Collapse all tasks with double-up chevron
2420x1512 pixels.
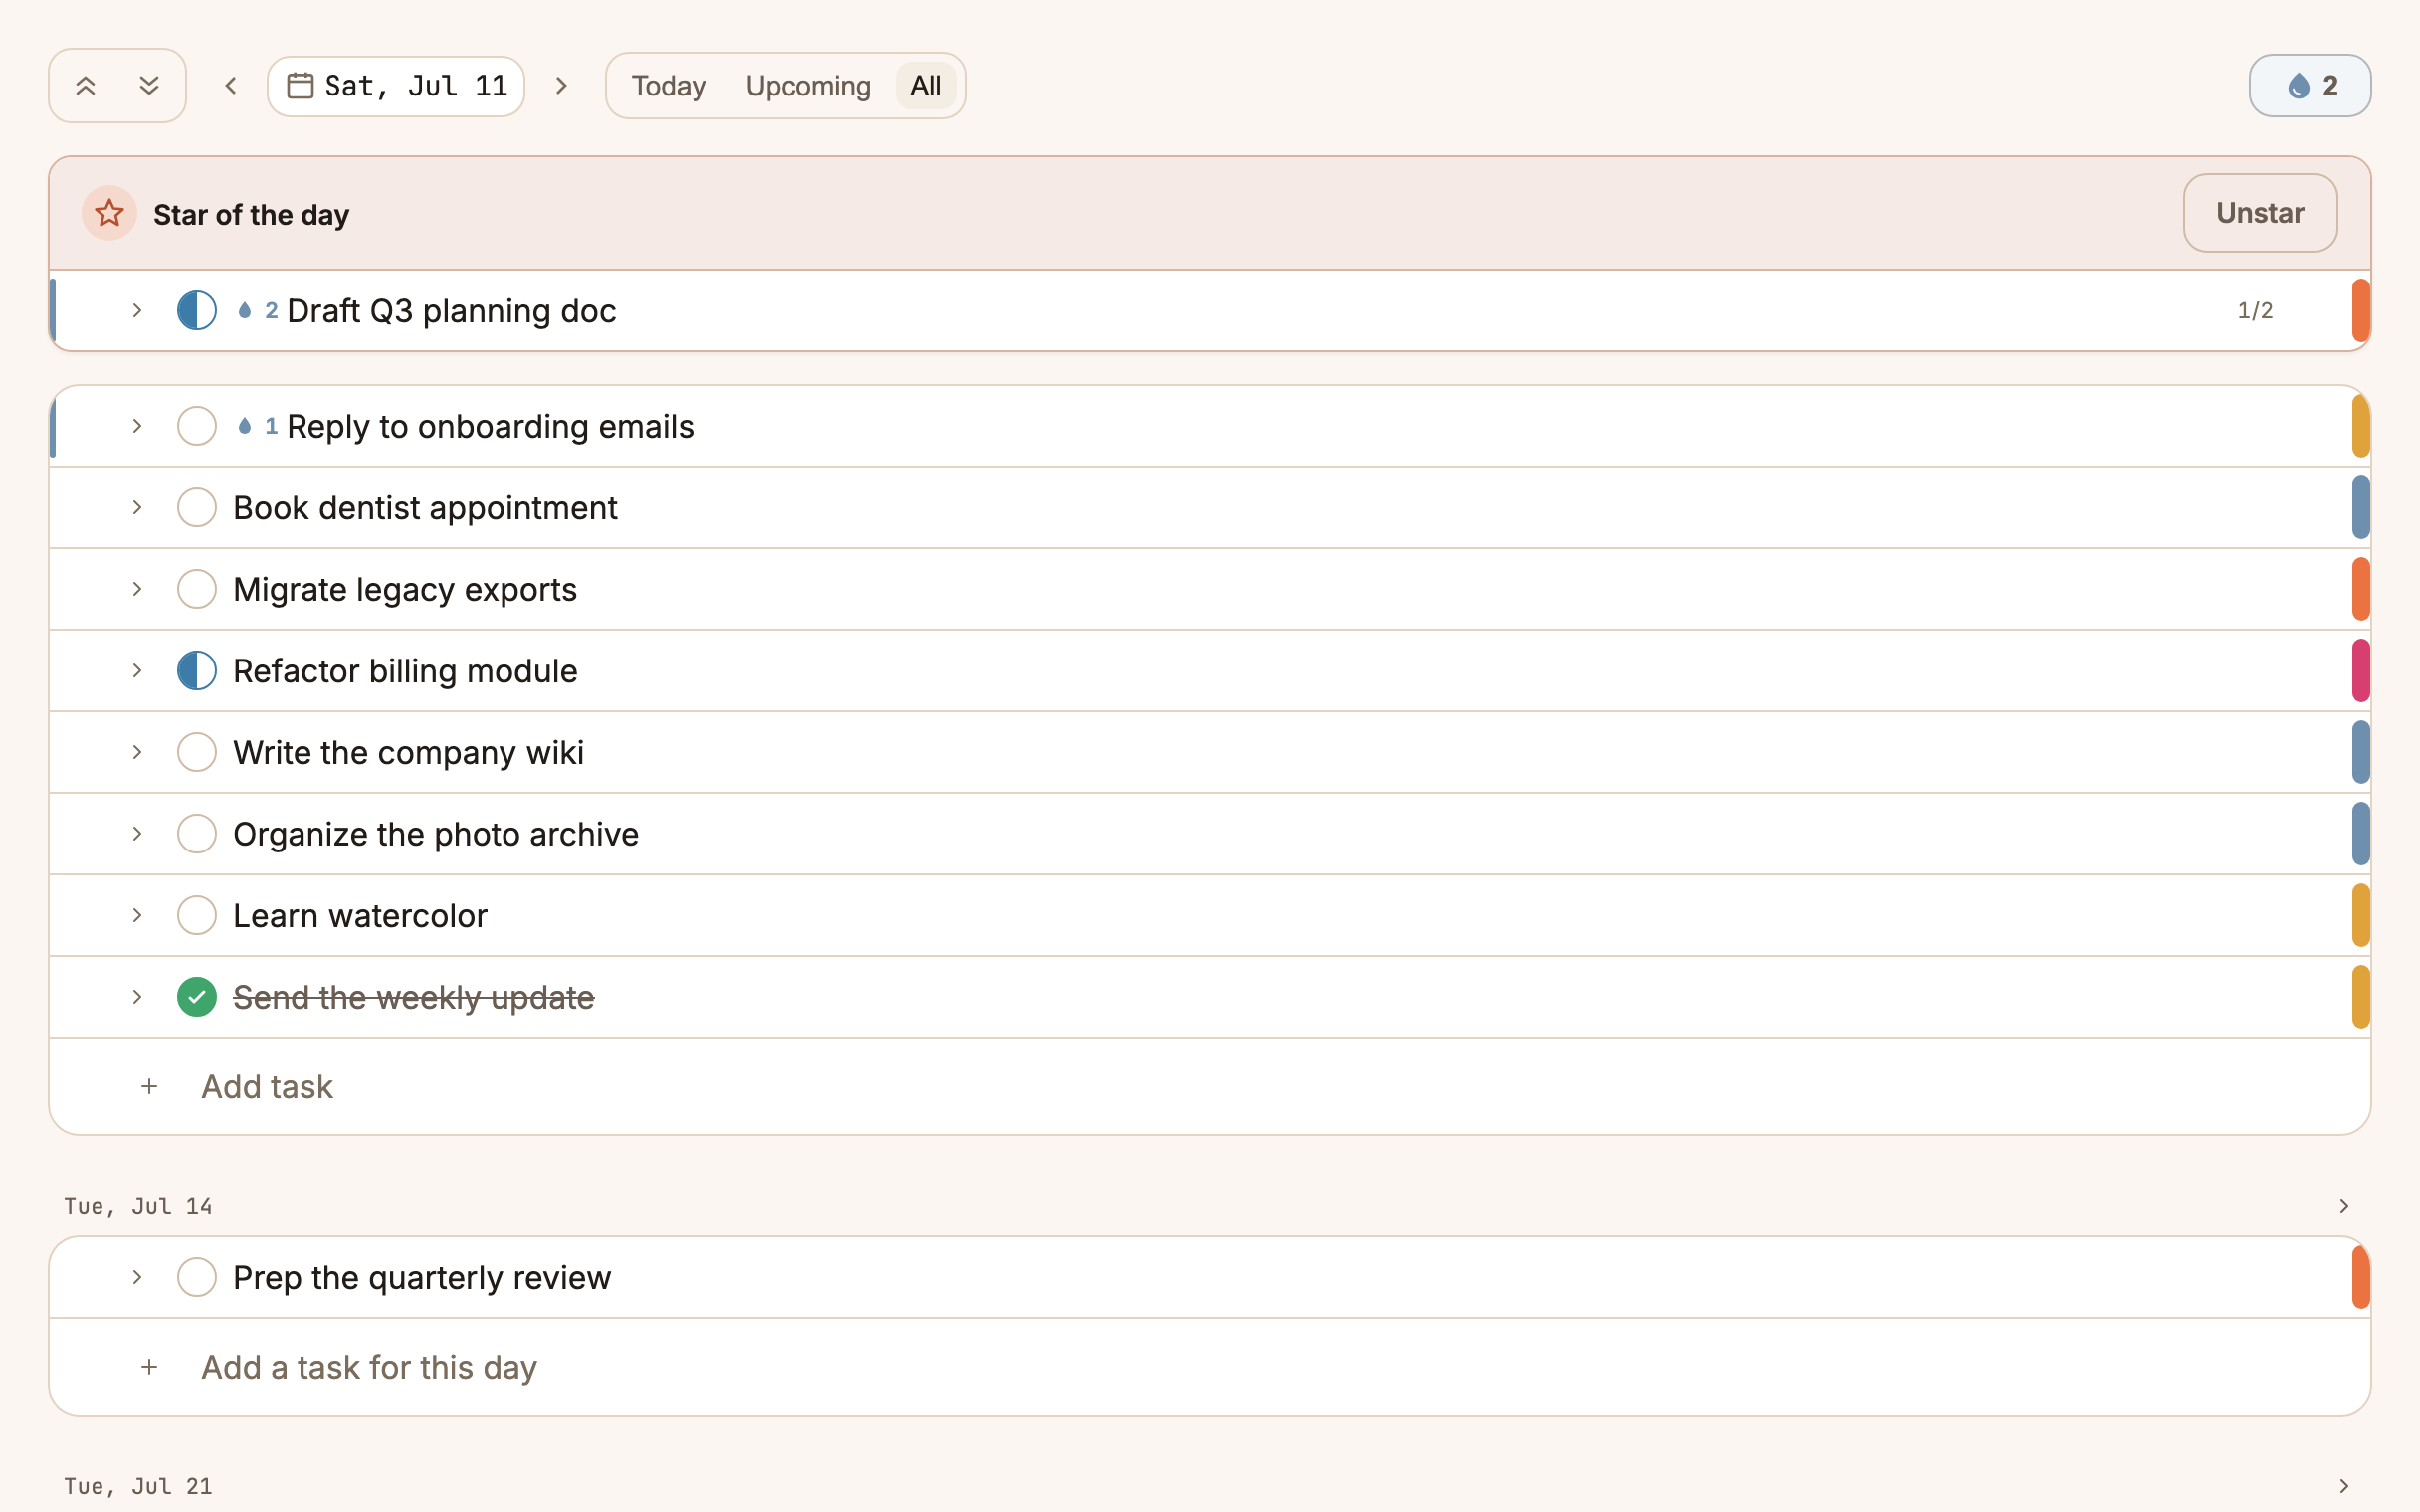click(x=86, y=86)
